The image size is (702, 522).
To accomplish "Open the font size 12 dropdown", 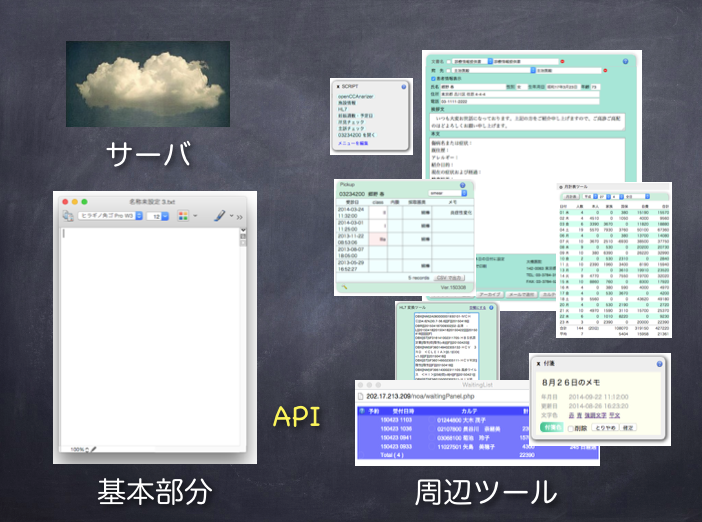I will coord(158,216).
